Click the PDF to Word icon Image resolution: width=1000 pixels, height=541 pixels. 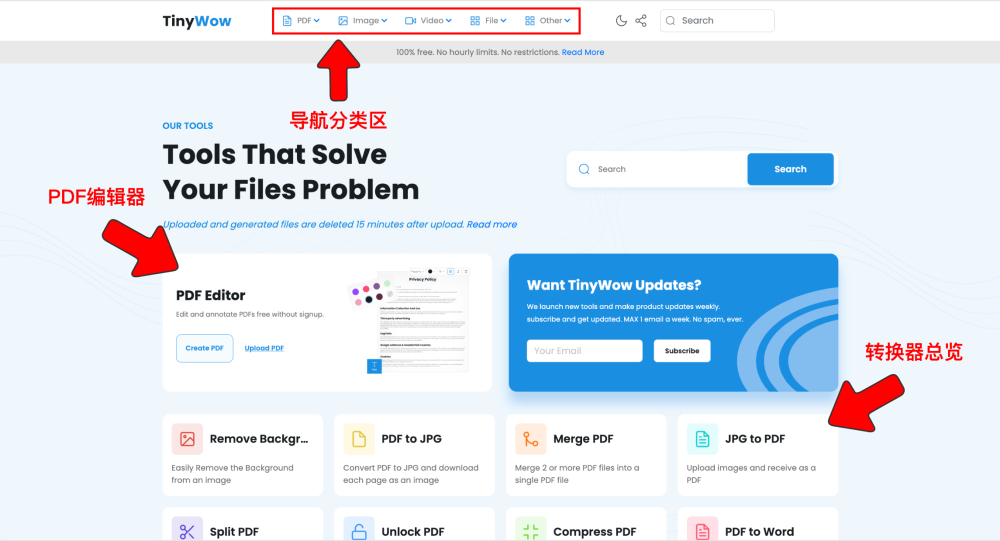702,531
